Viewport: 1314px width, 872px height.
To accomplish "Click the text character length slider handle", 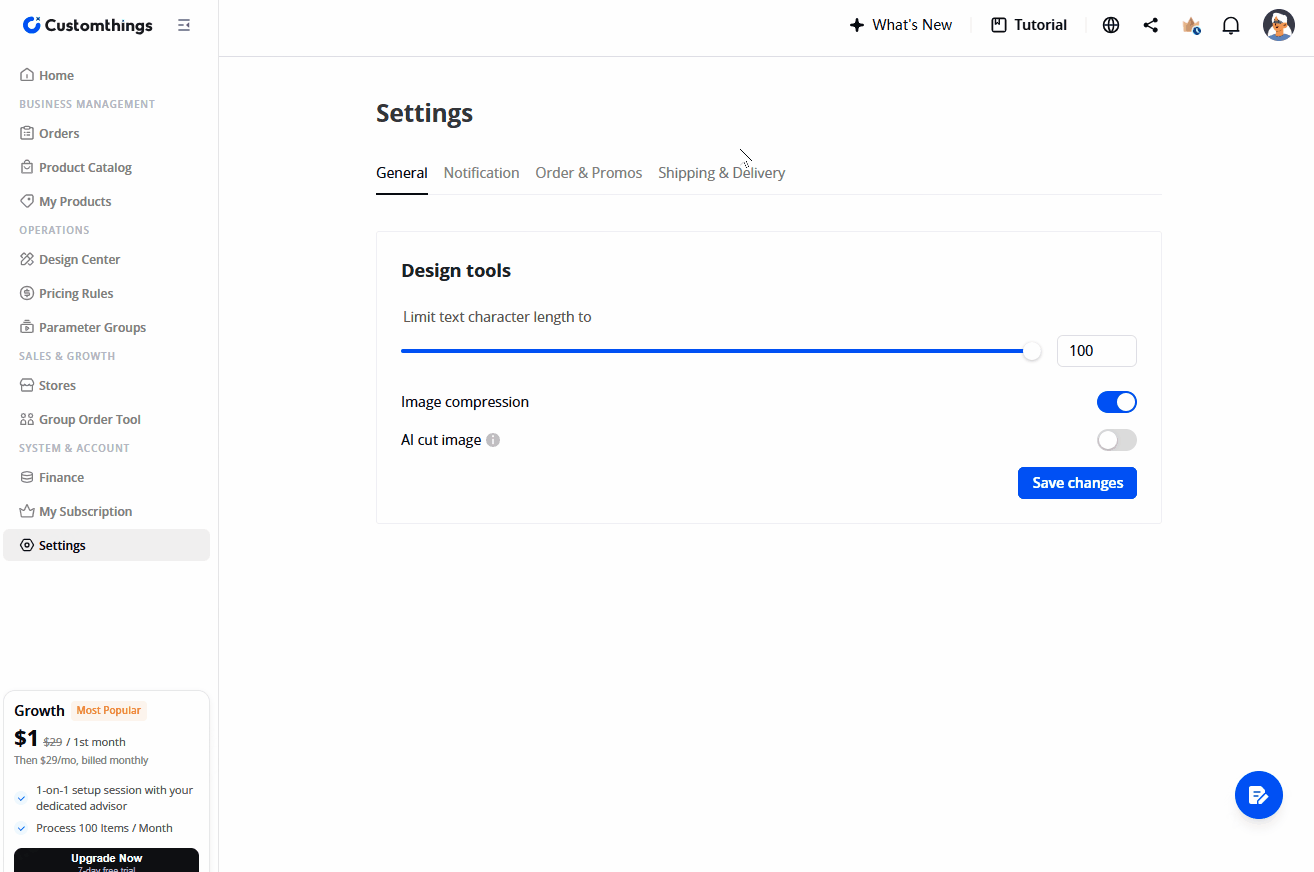I will coord(1032,351).
